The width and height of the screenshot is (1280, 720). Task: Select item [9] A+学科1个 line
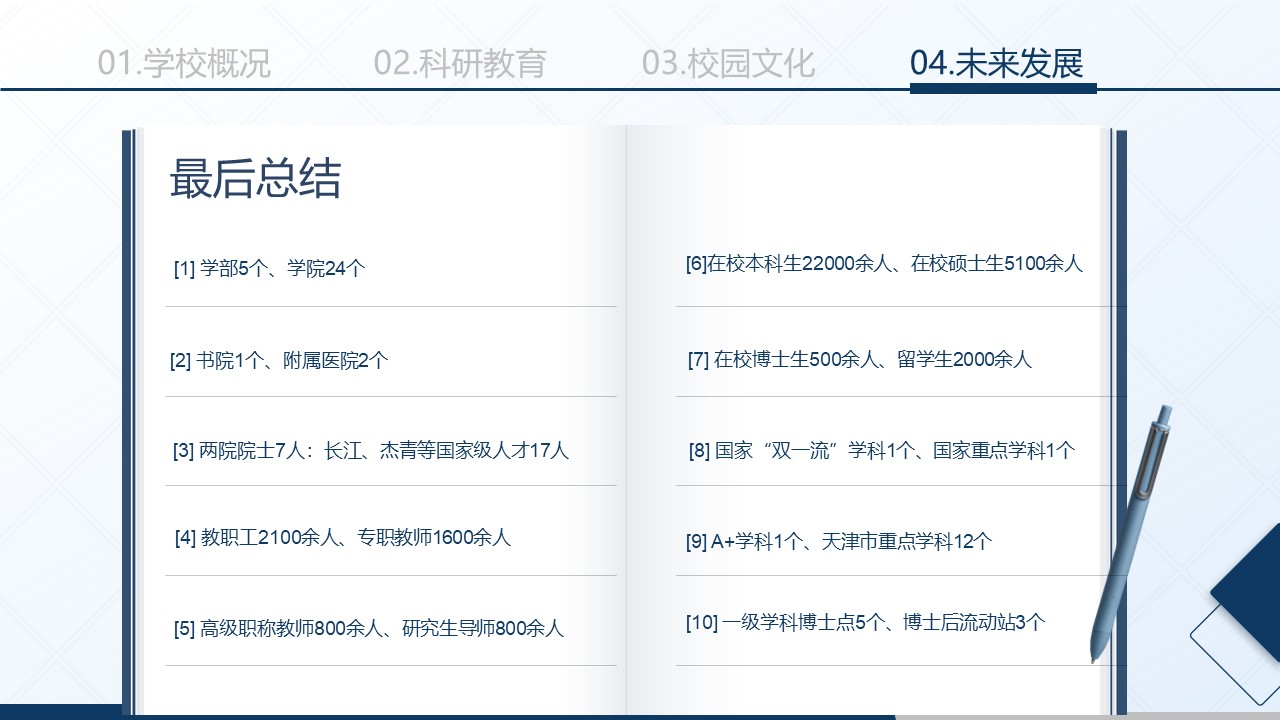[839, 542]
